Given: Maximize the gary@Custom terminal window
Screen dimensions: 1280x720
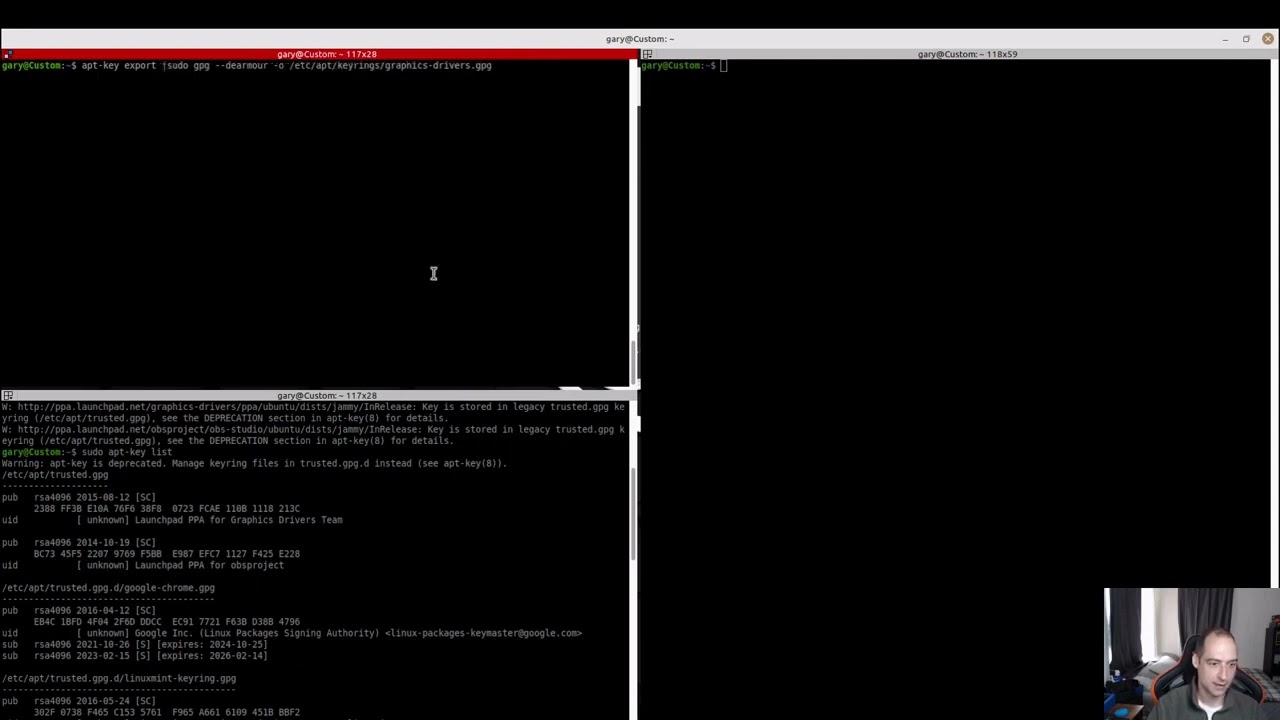Looking at the screenshot, I should click(x=1246, y=39).
